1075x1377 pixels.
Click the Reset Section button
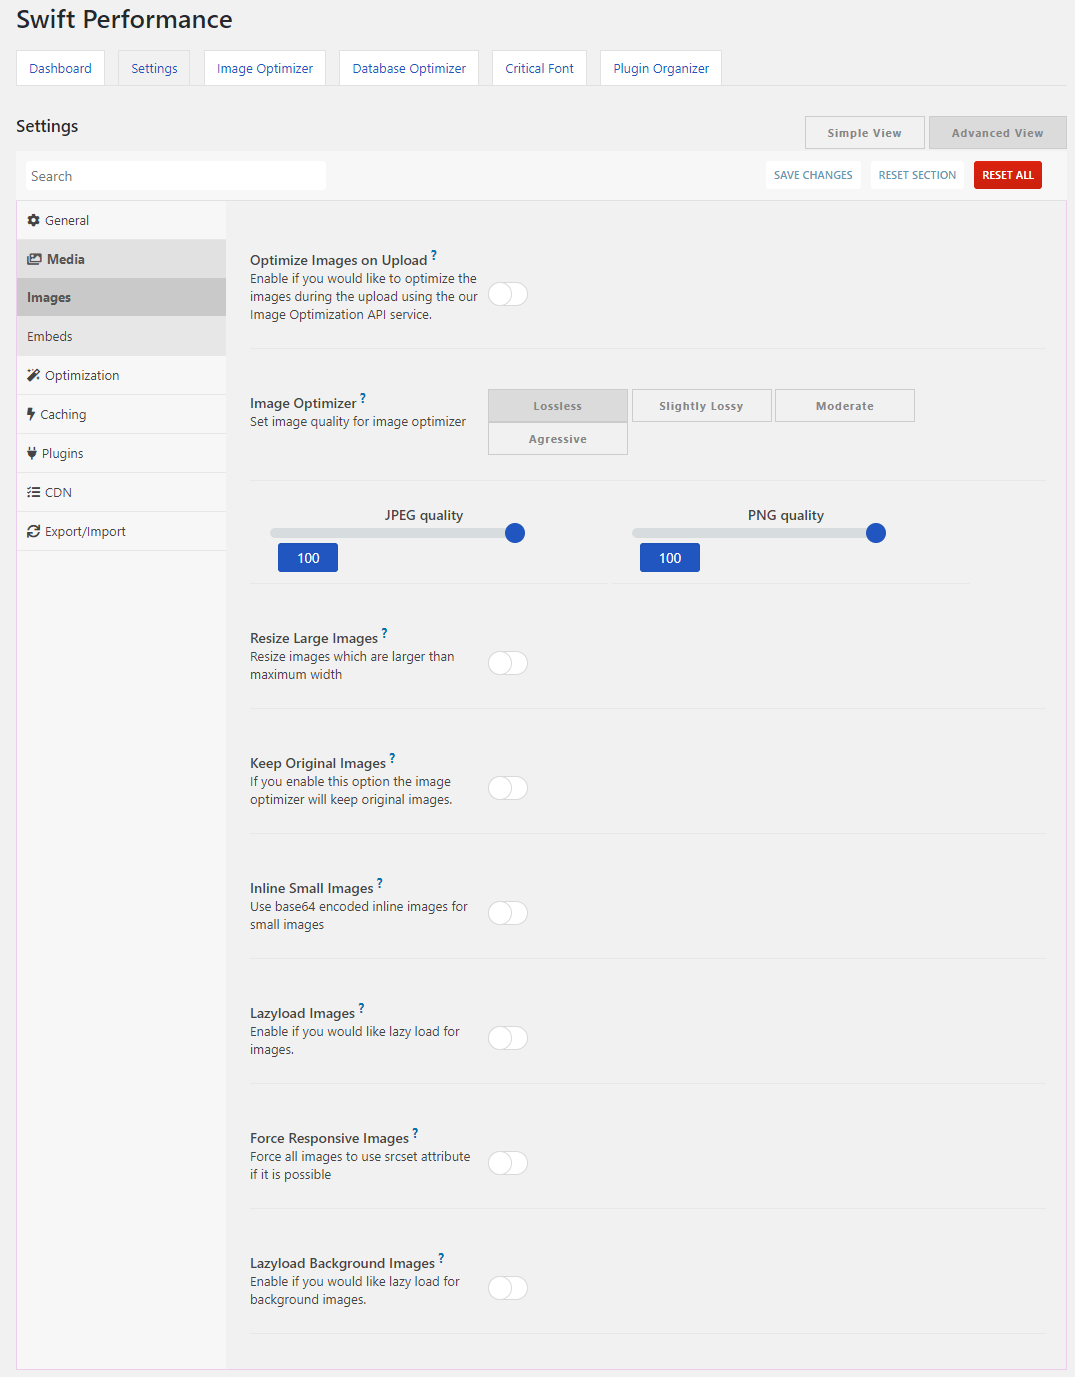pyautogui.click(x=917, y=175)
